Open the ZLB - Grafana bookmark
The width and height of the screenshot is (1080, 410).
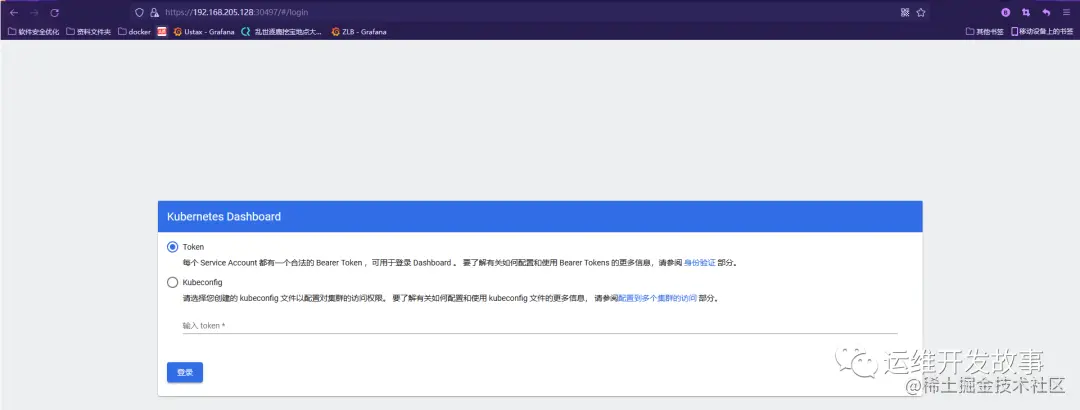coord(359,32)
